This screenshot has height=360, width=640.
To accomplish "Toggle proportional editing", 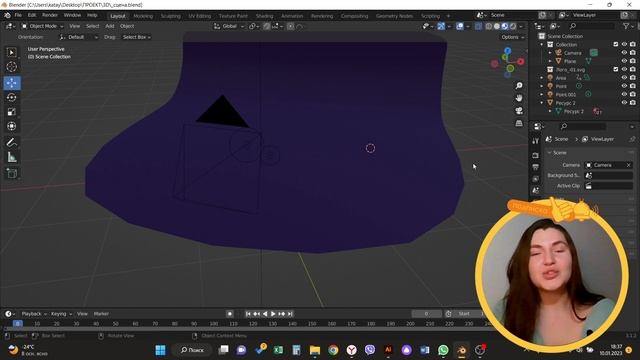I will click(x=290, y=26).
